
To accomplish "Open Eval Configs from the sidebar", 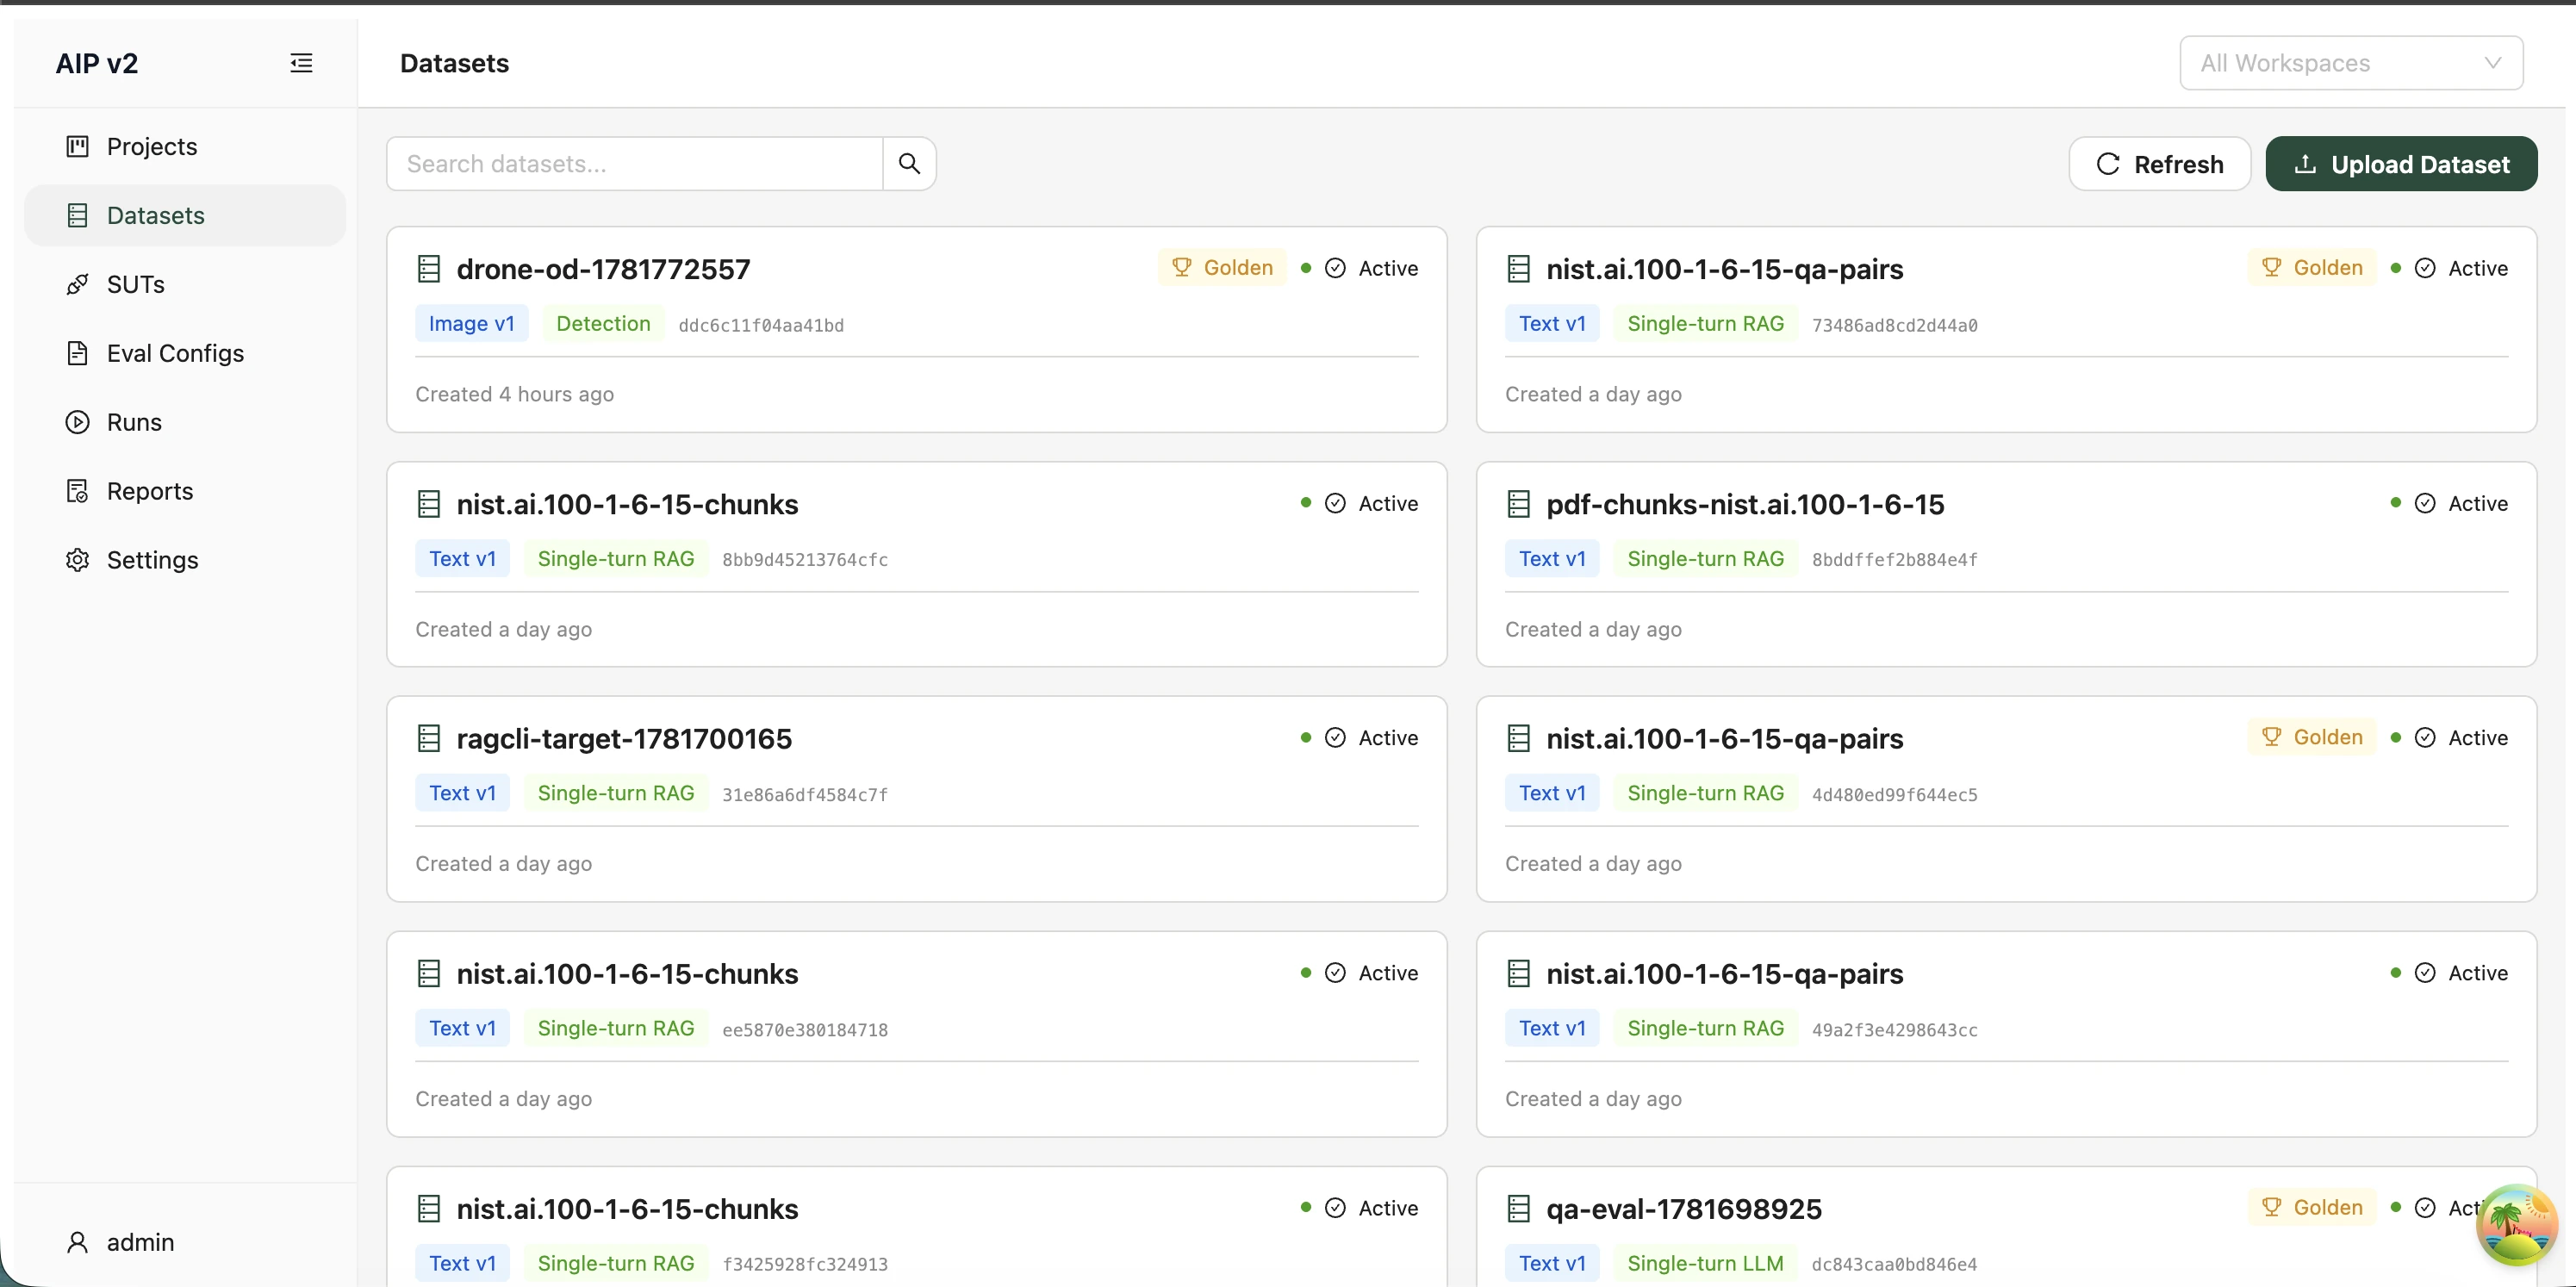I will point(185,353).
